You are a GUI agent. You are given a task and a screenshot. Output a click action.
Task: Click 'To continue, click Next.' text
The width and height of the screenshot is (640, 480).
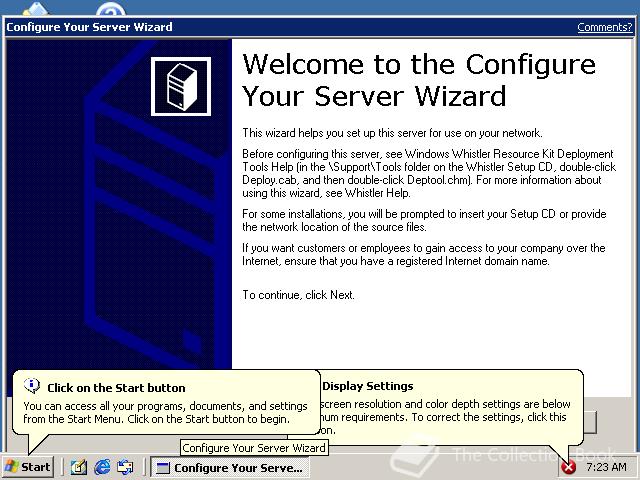[x=298, y=295]
